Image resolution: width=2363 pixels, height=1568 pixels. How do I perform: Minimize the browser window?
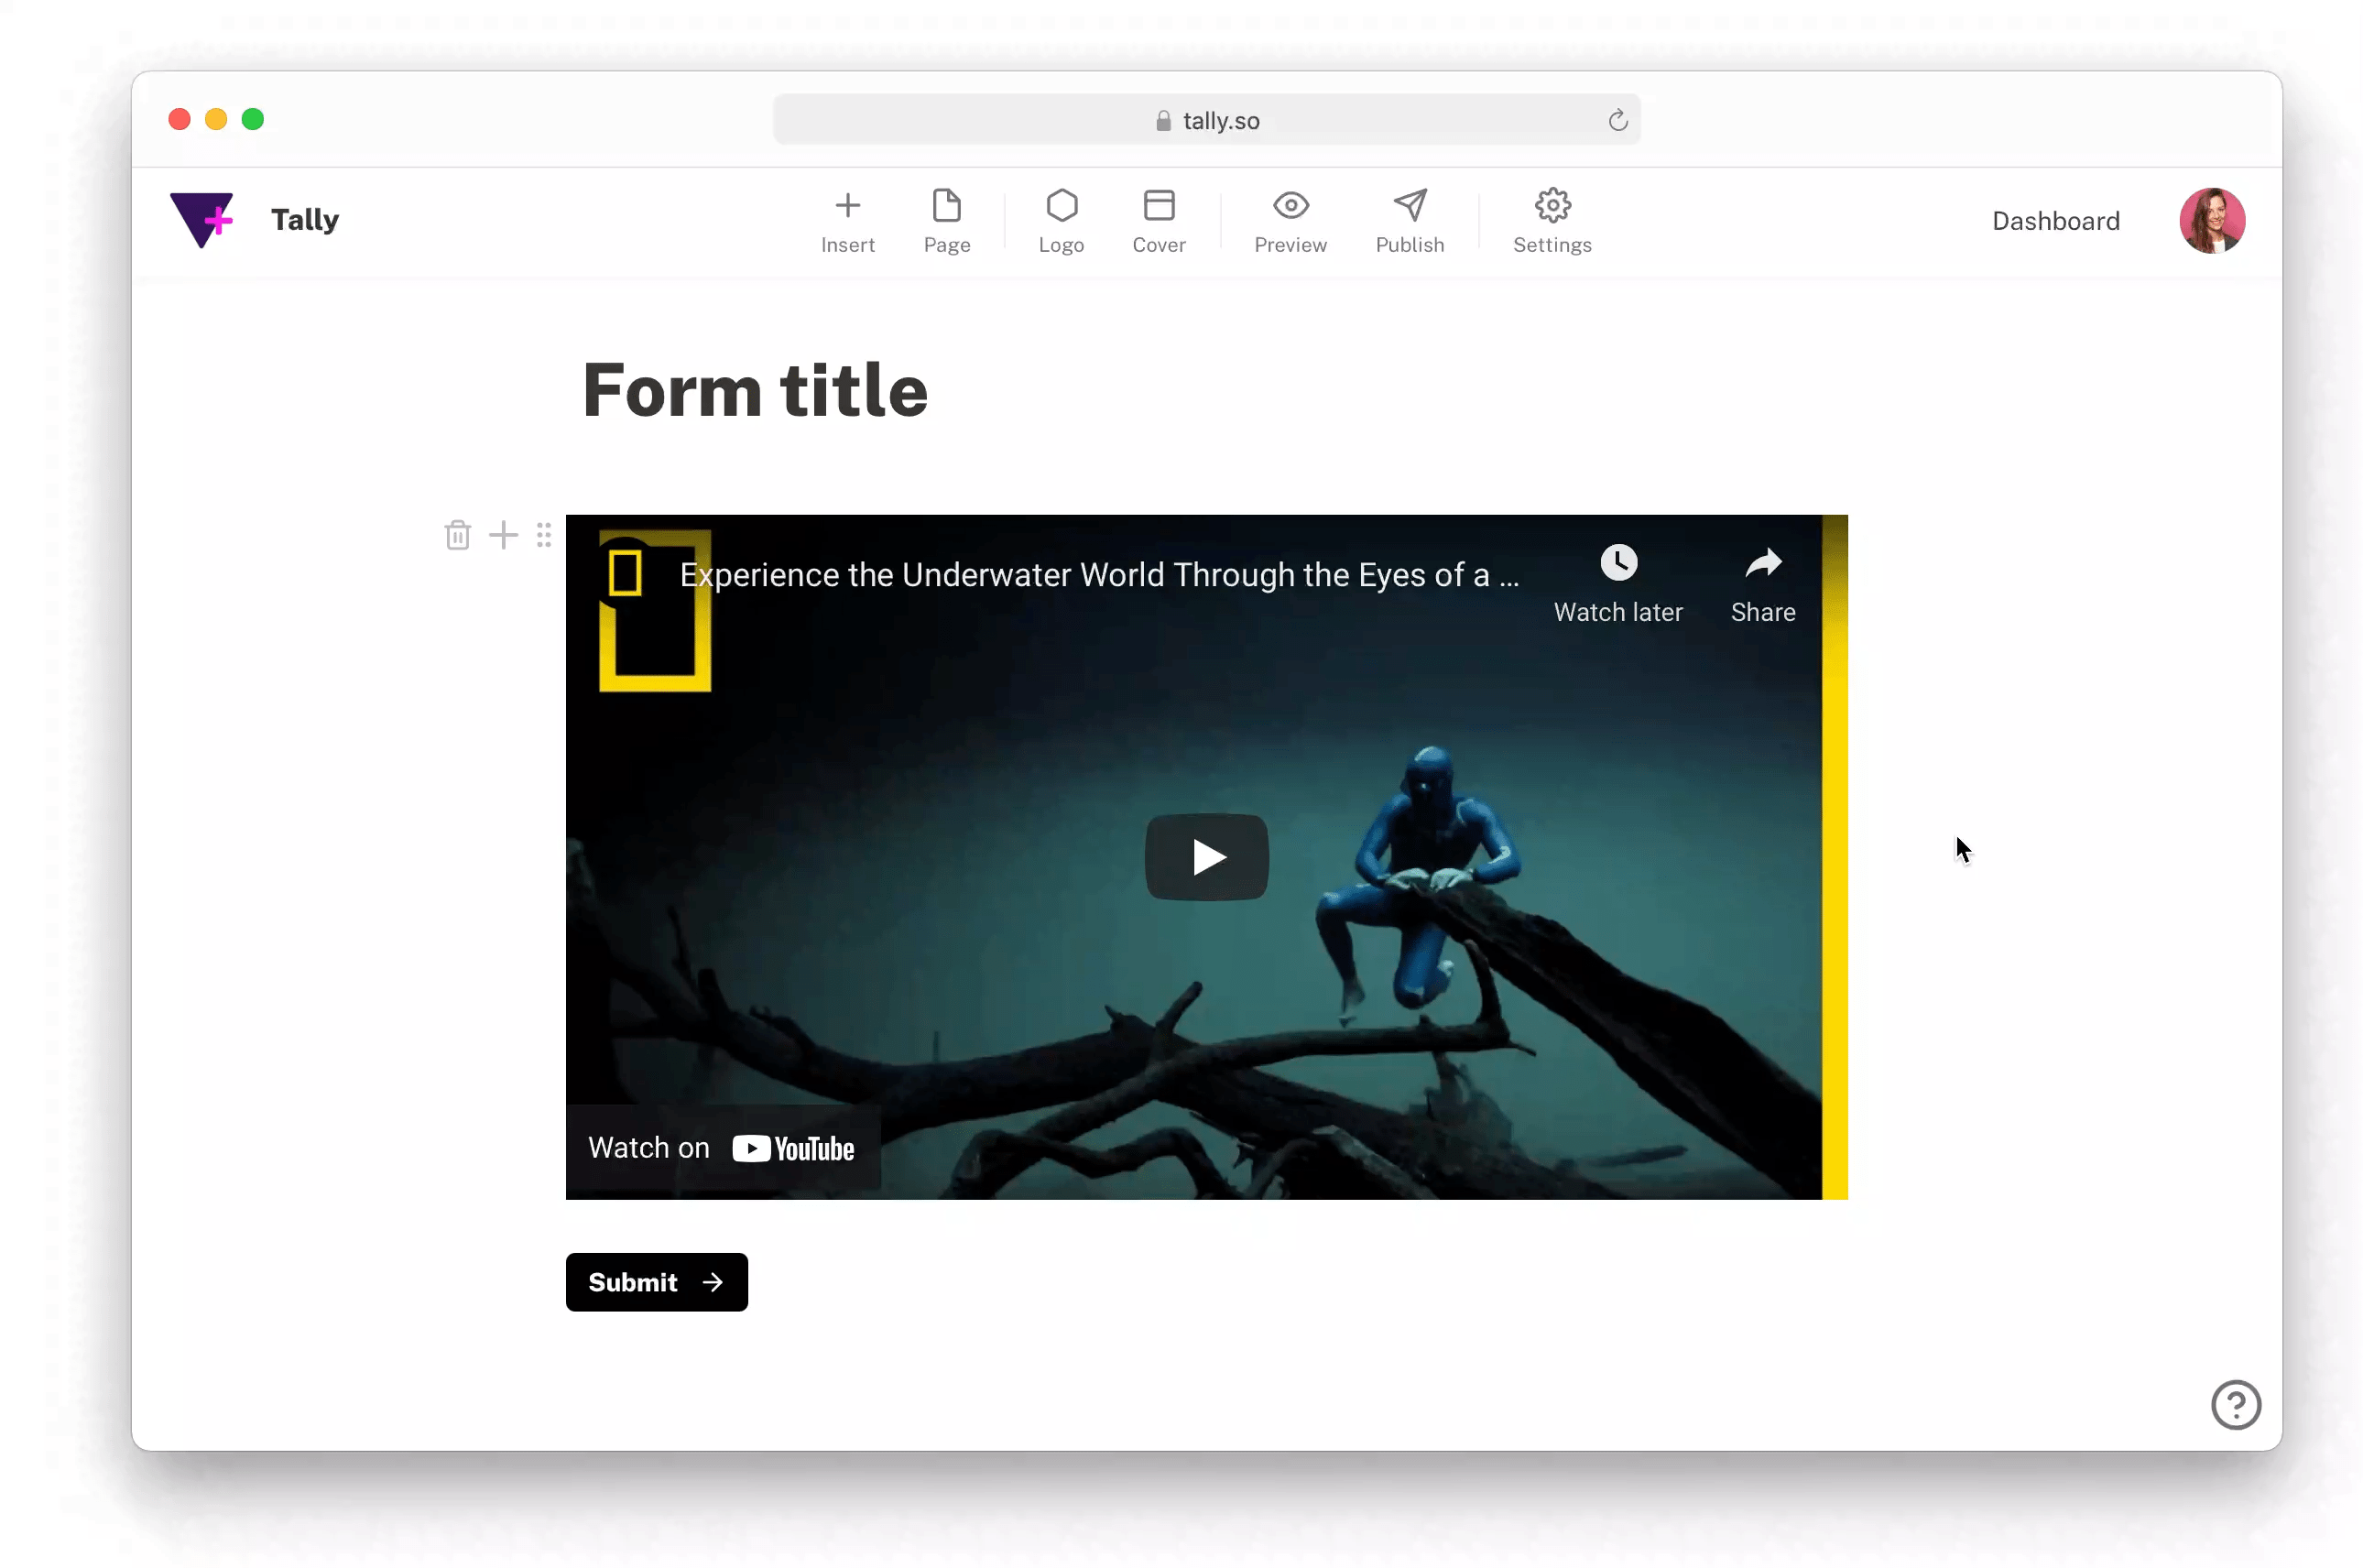click(216, 119)
